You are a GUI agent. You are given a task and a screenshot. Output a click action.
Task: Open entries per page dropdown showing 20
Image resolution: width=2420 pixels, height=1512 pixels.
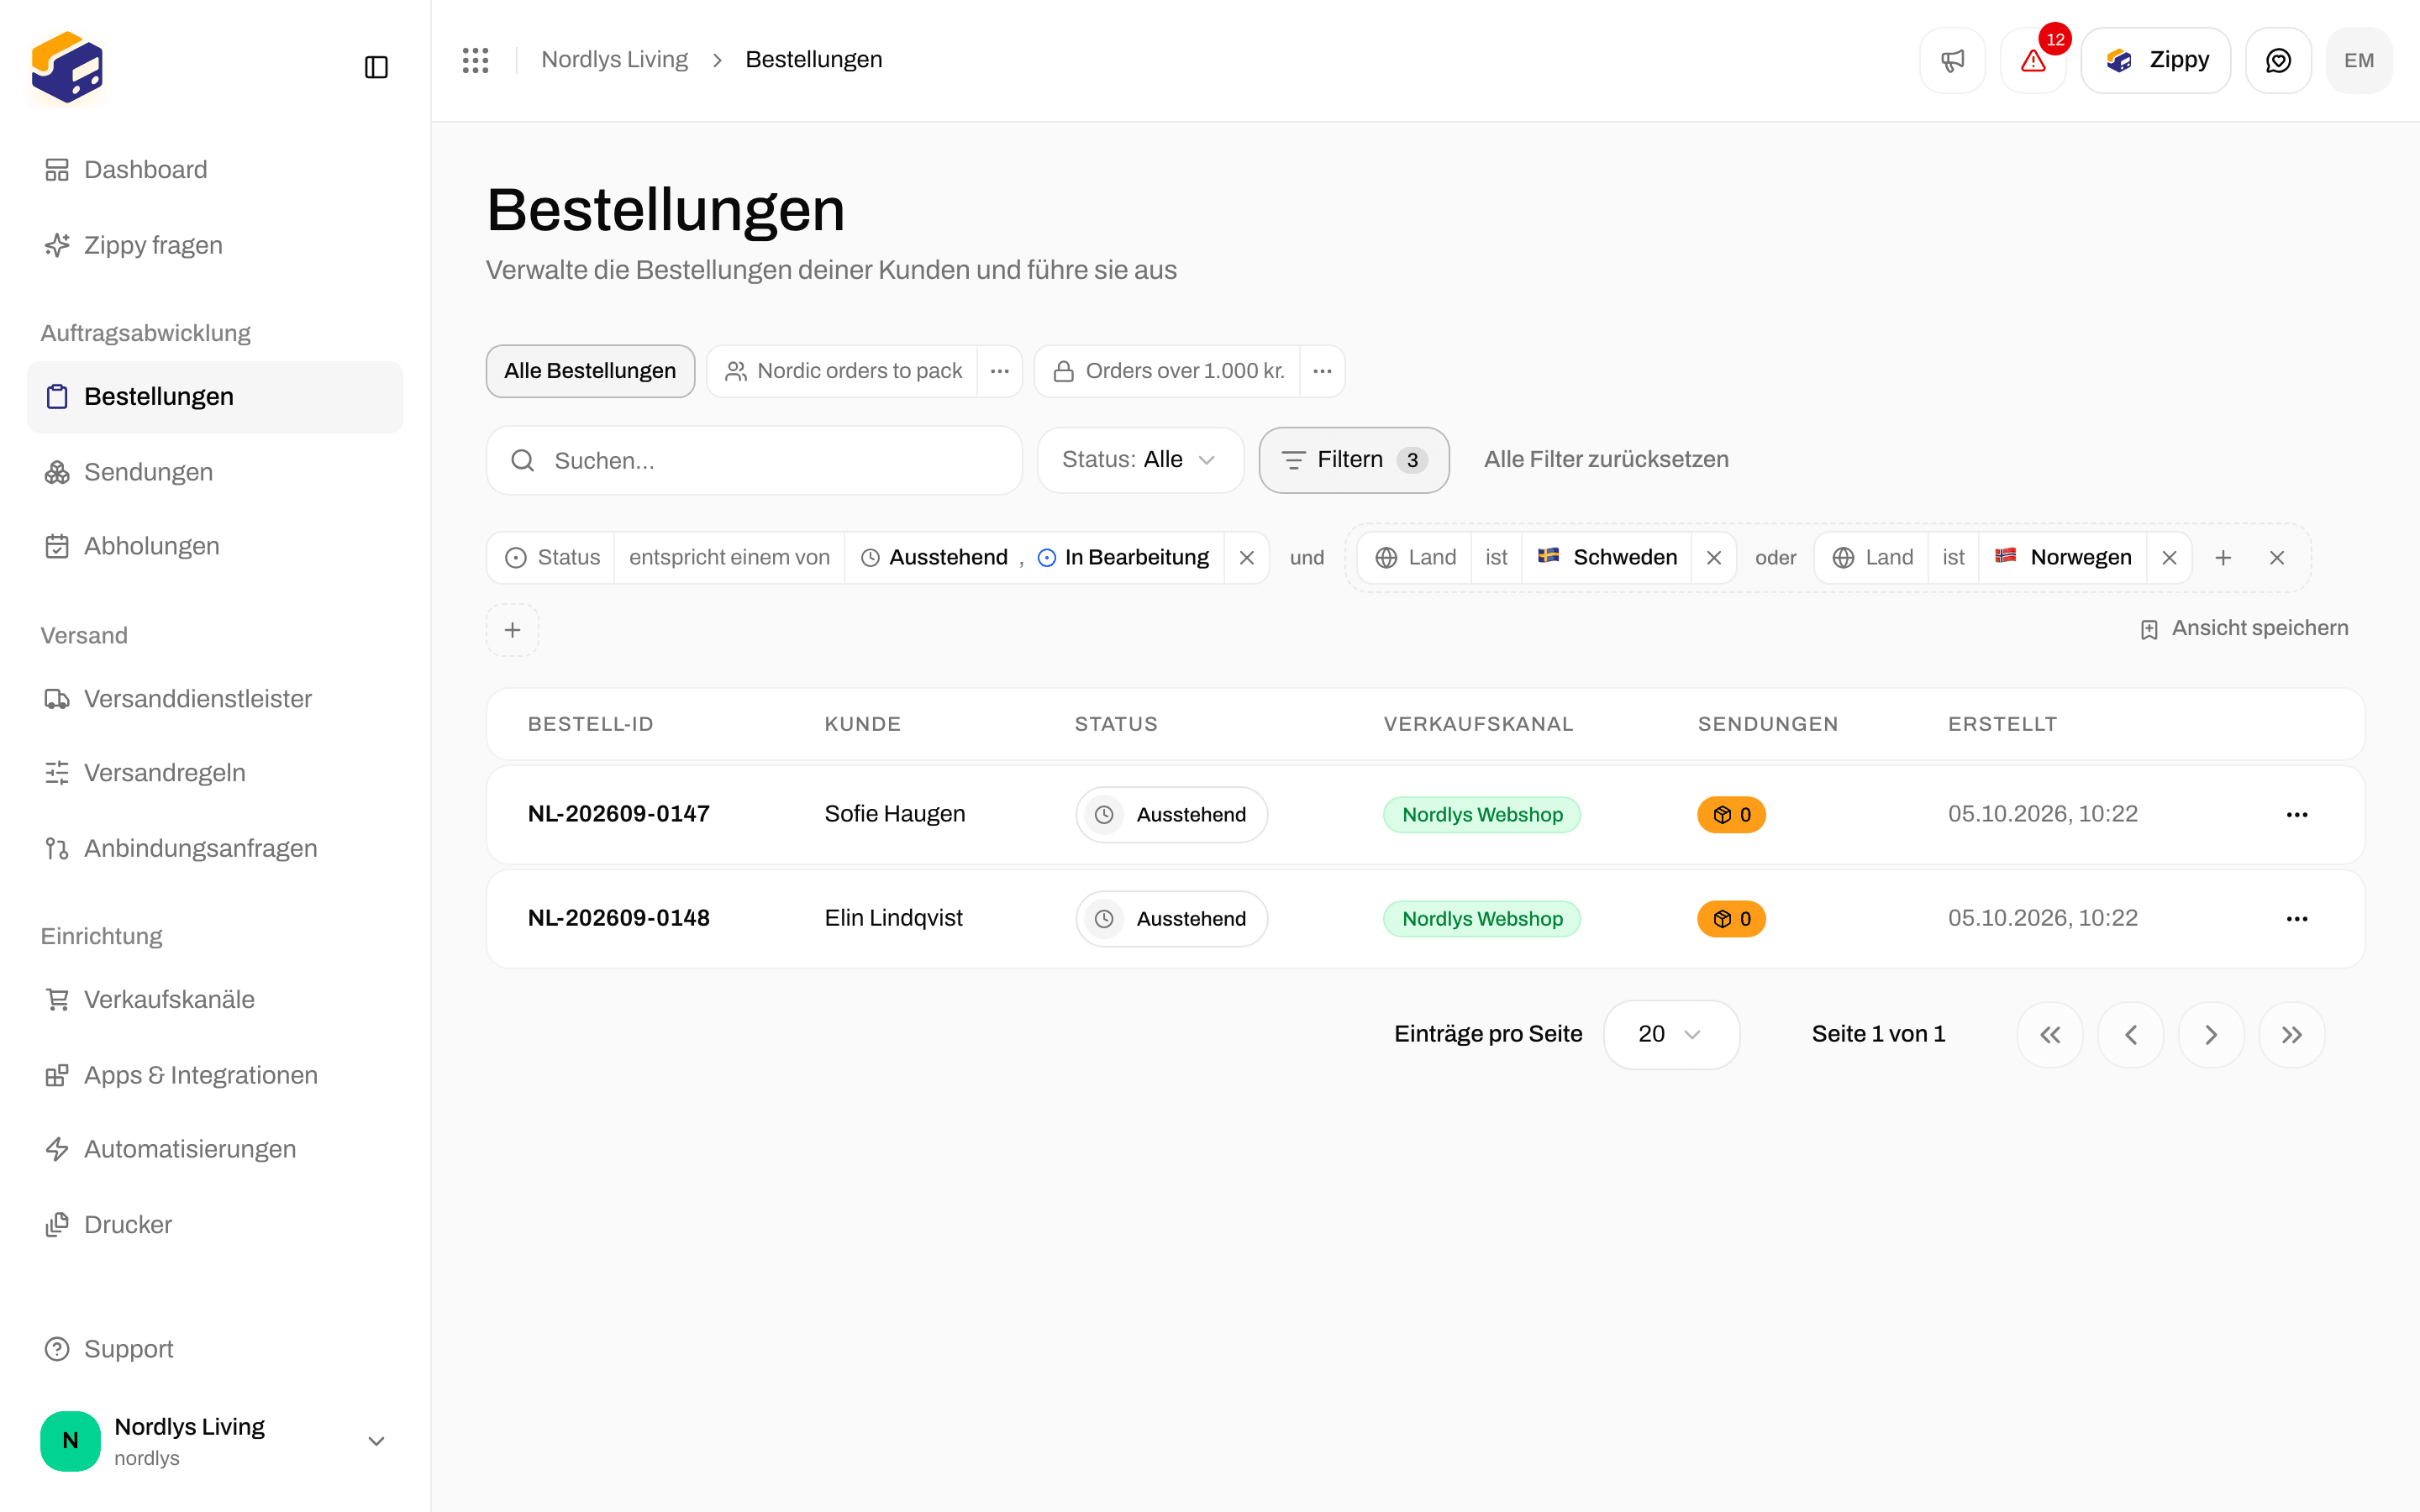1671,1034
